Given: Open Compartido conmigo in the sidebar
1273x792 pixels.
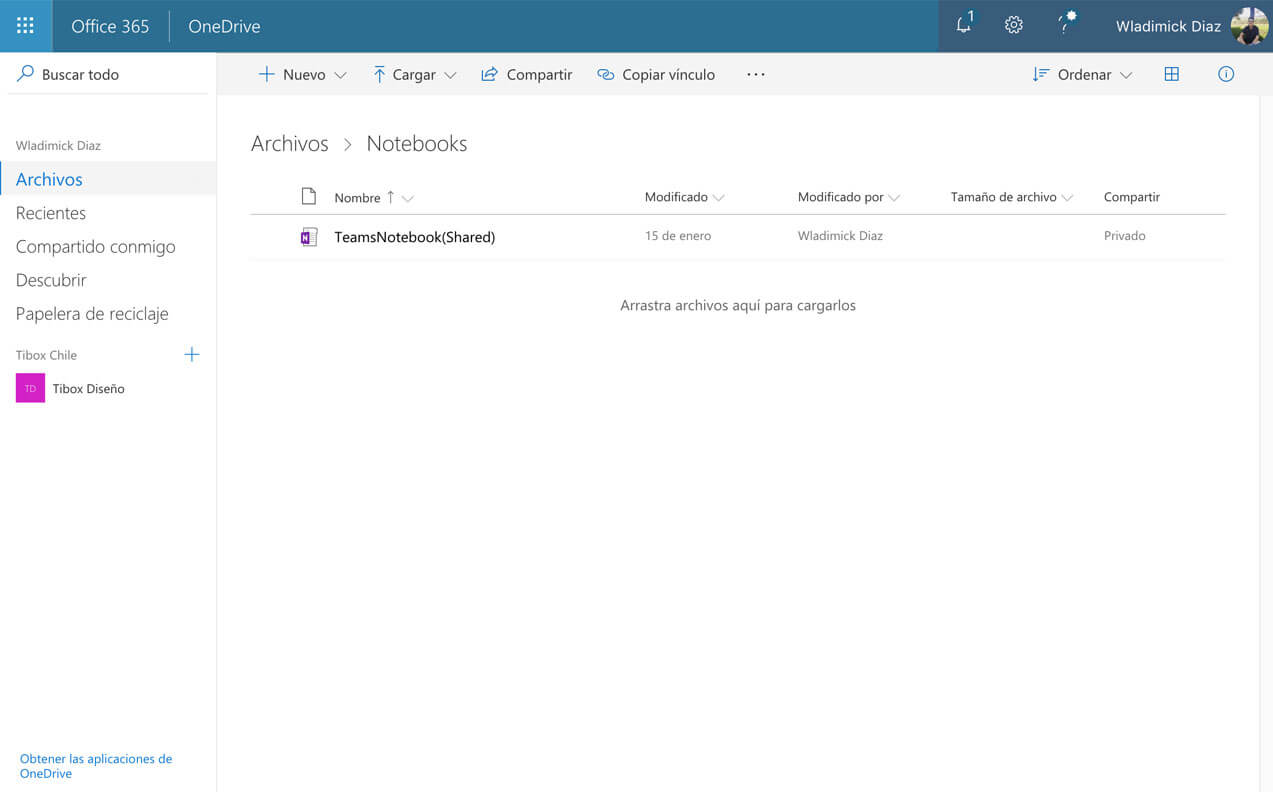Looking at the screenshot, I should (96, 246).
